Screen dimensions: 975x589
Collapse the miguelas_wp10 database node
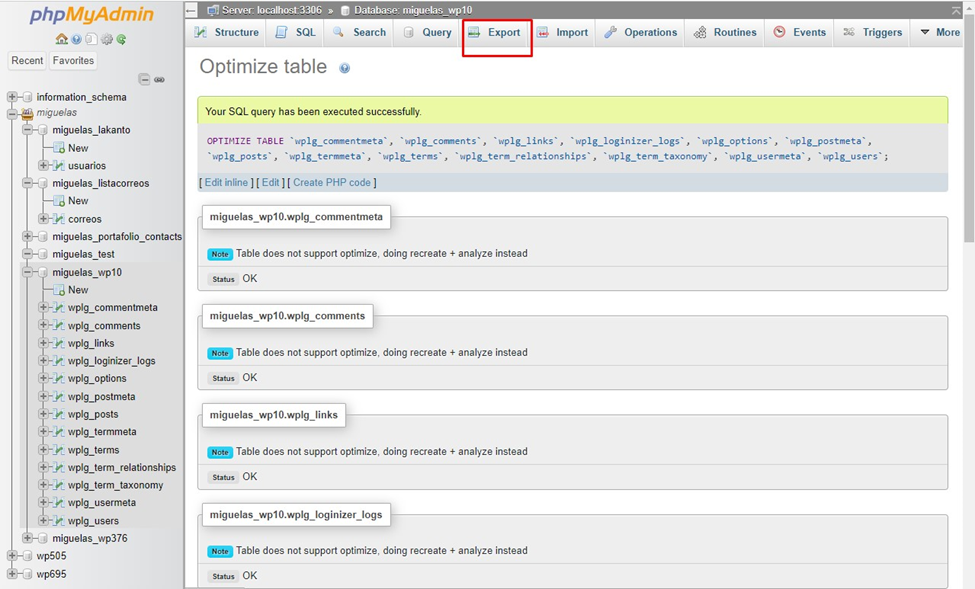pyautogui.click(x=27, y=272)
